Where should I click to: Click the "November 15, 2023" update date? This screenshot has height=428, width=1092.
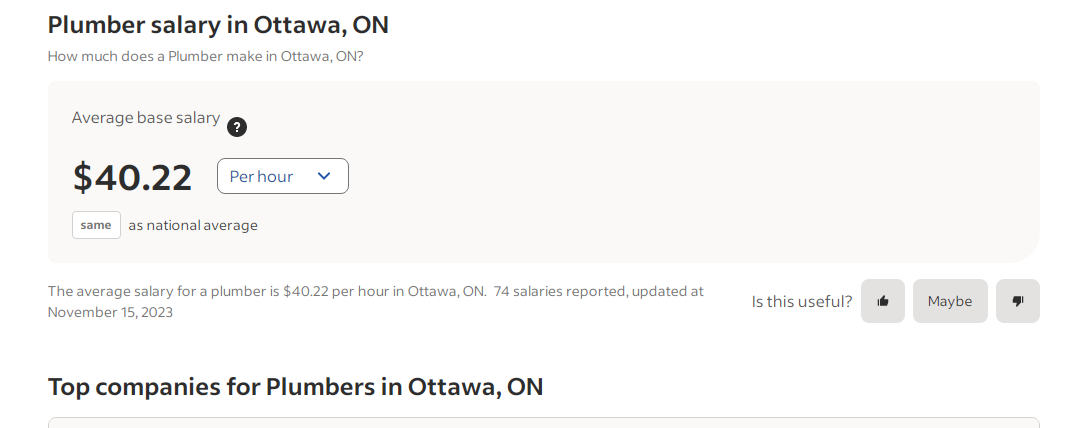coord(110,312)
